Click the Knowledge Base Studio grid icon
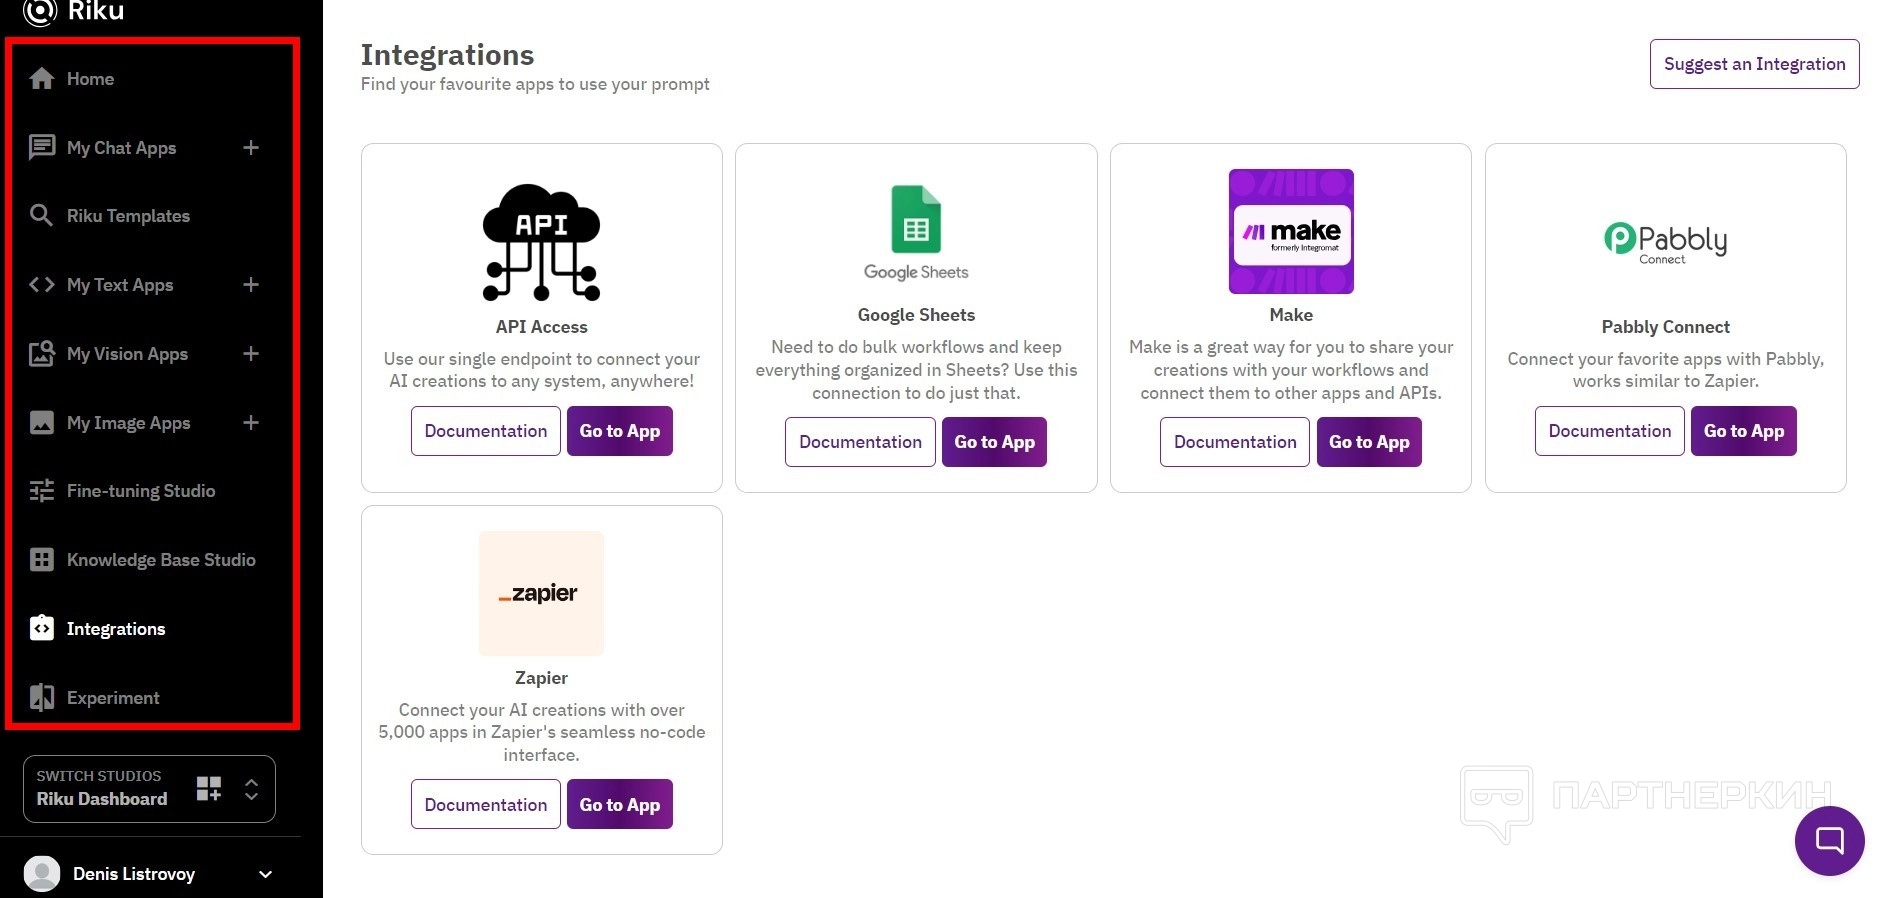Viewport: 1884px width, 898px height. [42, 560]
